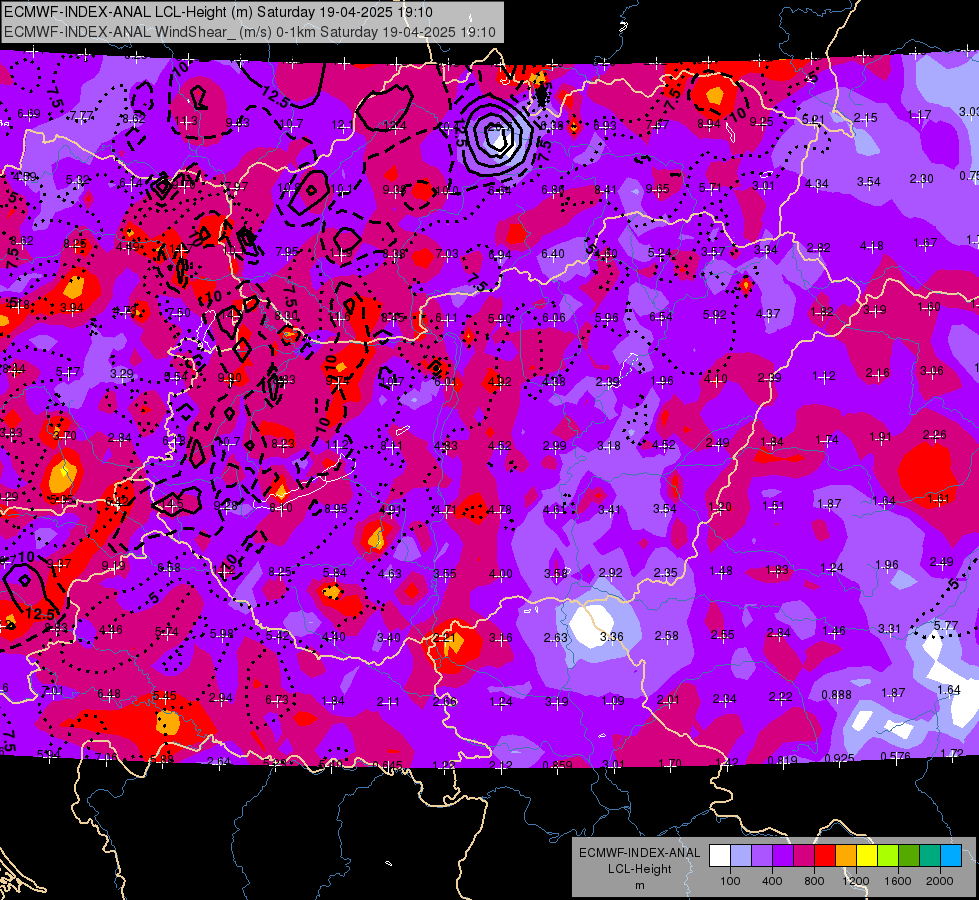Viewport: 979px width, 900px height.
Task: Click the grid value 8.94
Action: [709, 124]
